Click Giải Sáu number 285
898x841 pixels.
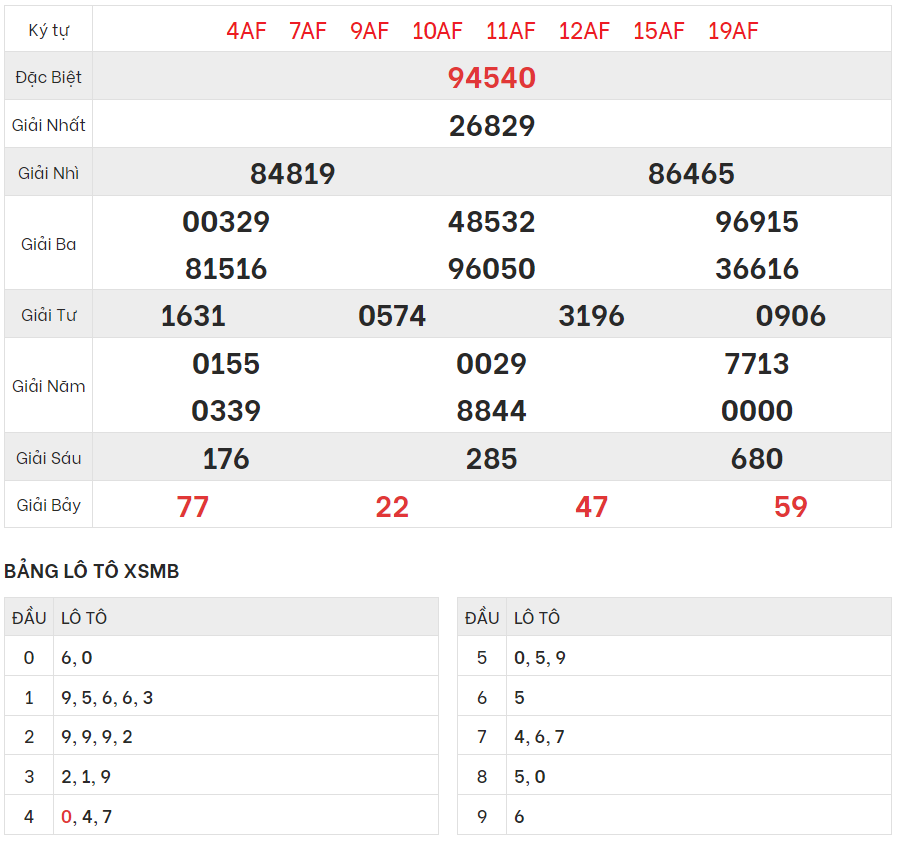(492, 459)
